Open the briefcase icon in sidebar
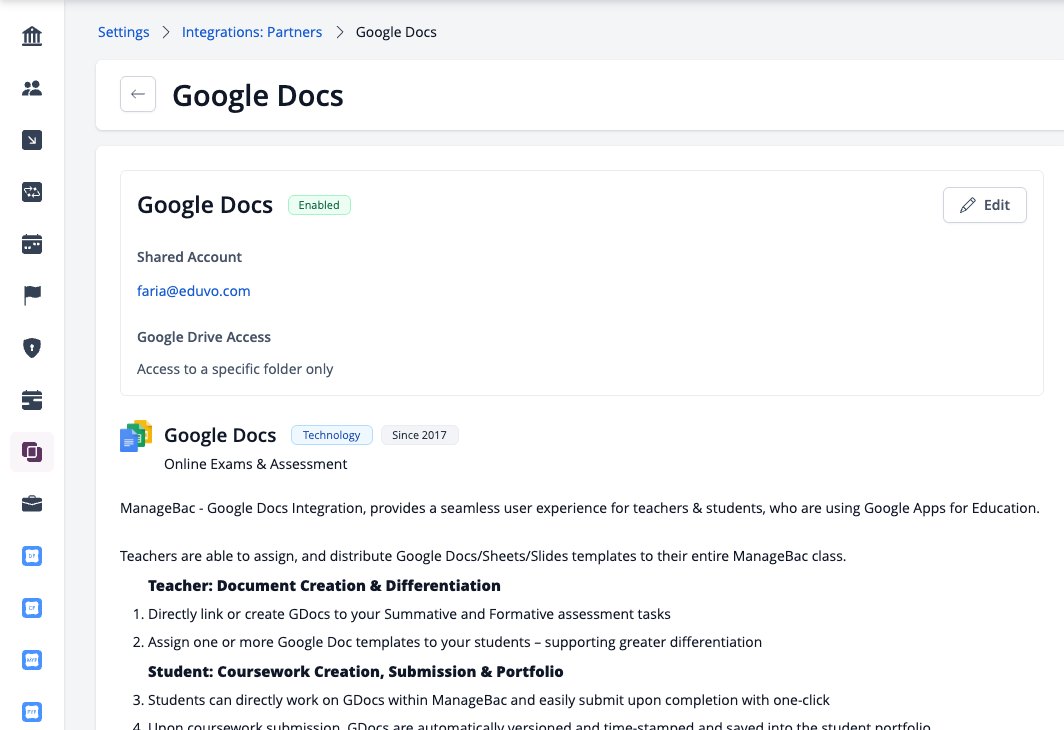The width and height of the screenshot is (1064, 730). click(32, 504)
